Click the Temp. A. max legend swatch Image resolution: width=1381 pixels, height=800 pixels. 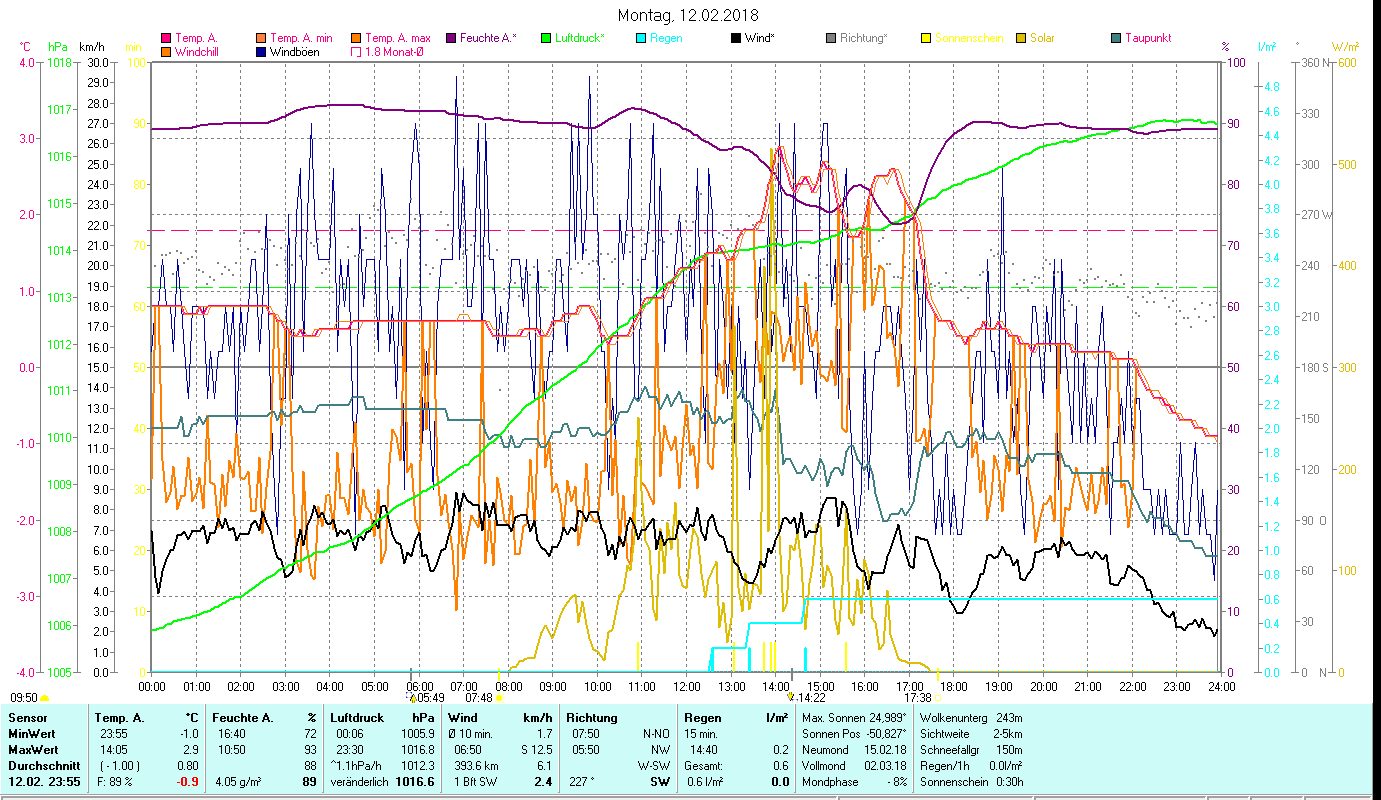354,39
